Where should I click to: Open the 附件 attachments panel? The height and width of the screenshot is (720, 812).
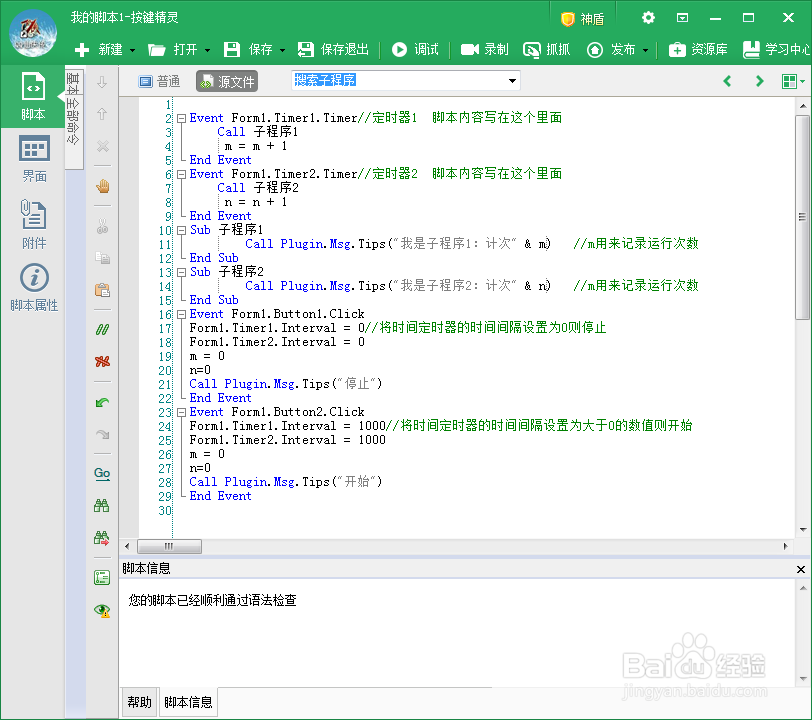point(34,224)
